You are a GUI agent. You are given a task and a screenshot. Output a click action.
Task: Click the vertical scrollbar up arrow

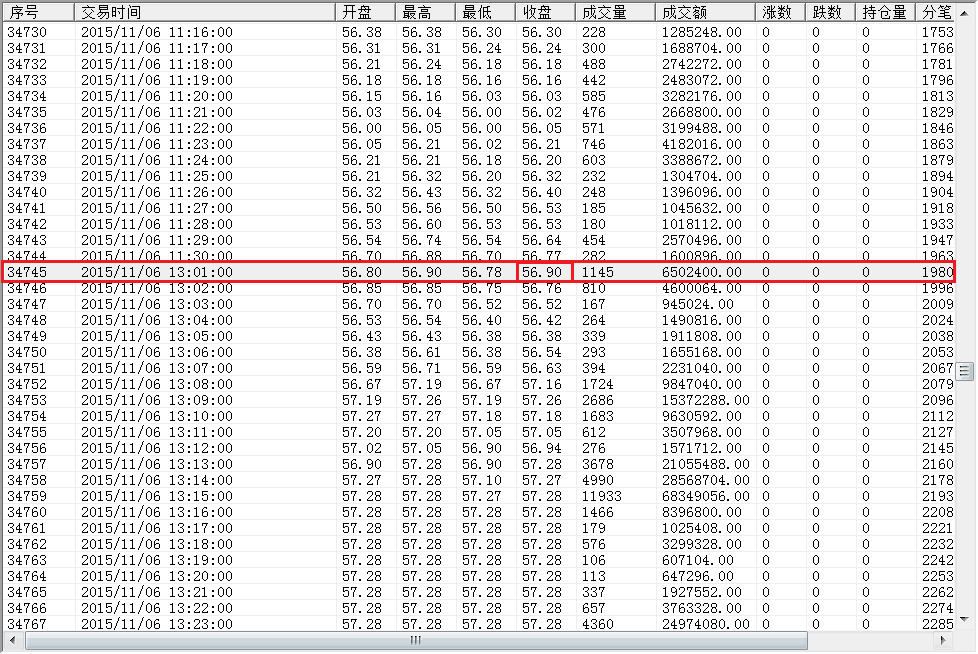(965, 12)
